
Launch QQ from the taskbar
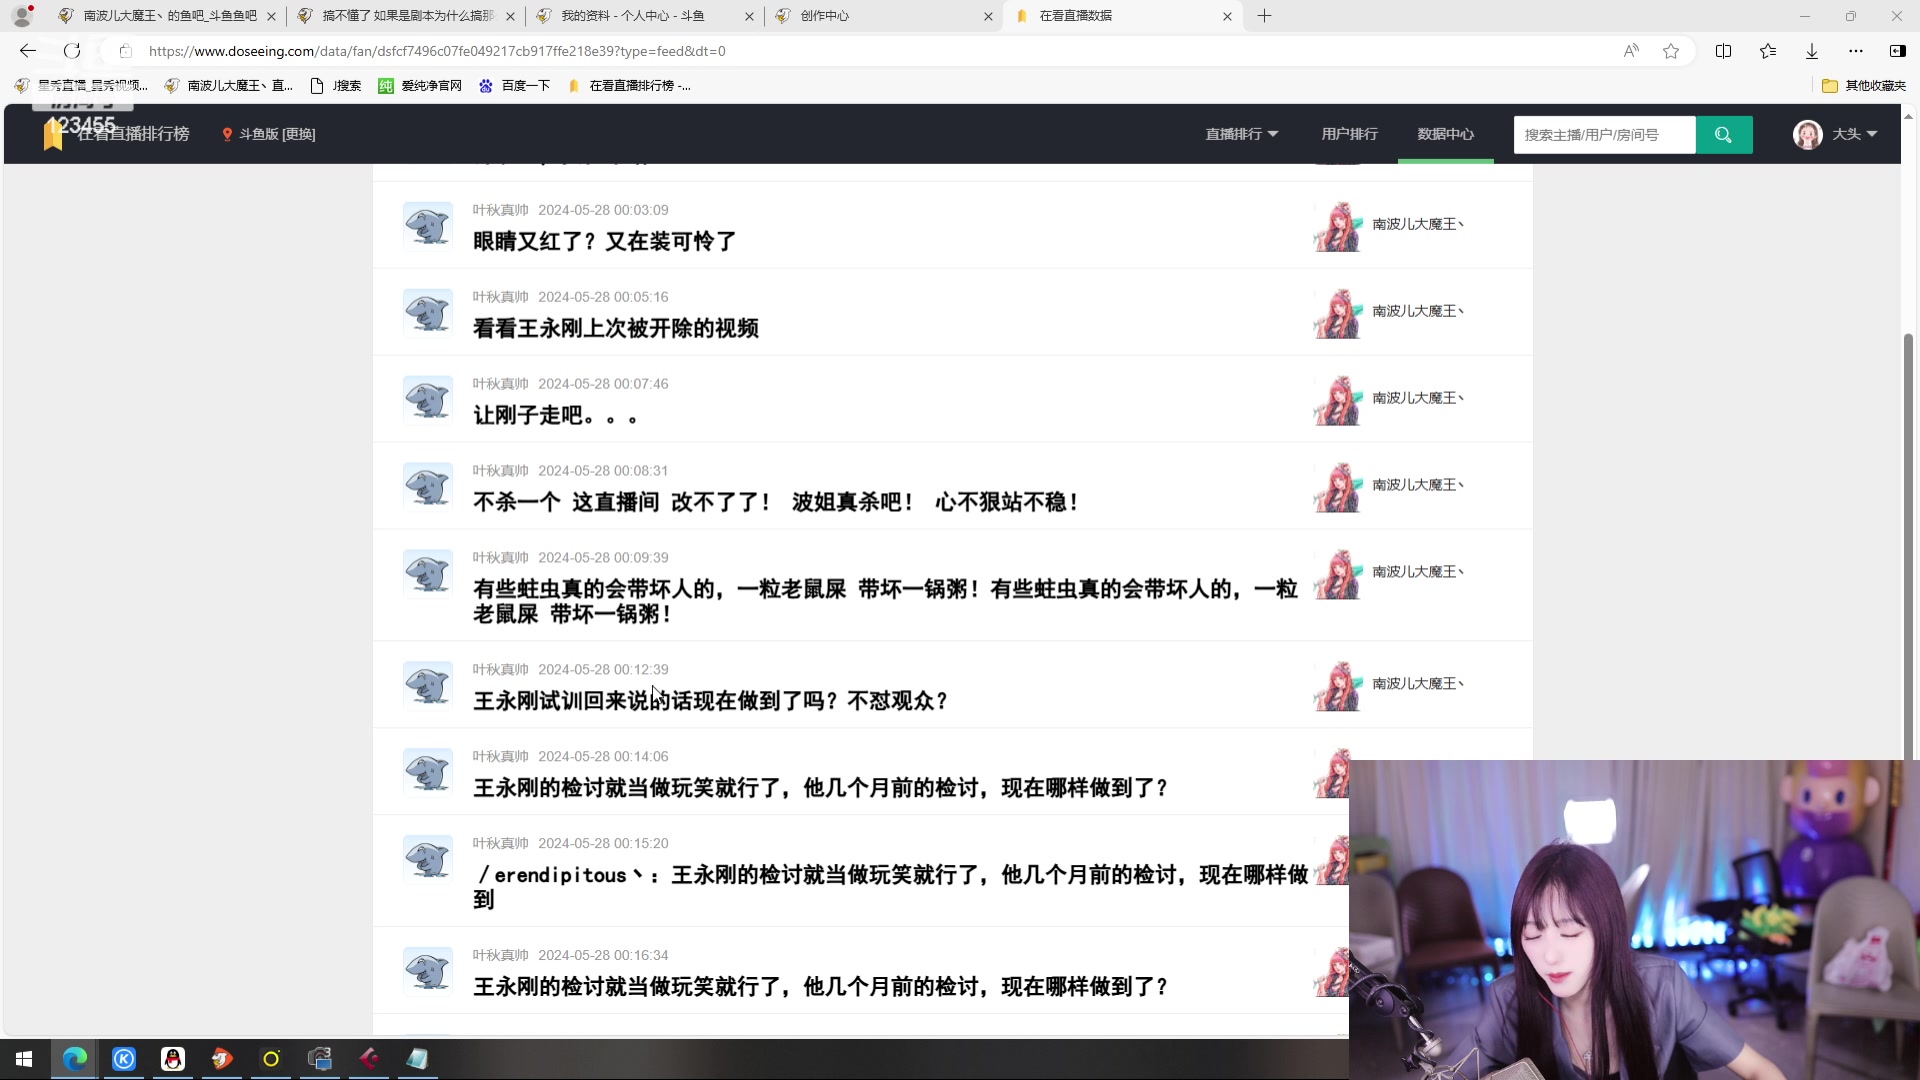(173, 1059)
